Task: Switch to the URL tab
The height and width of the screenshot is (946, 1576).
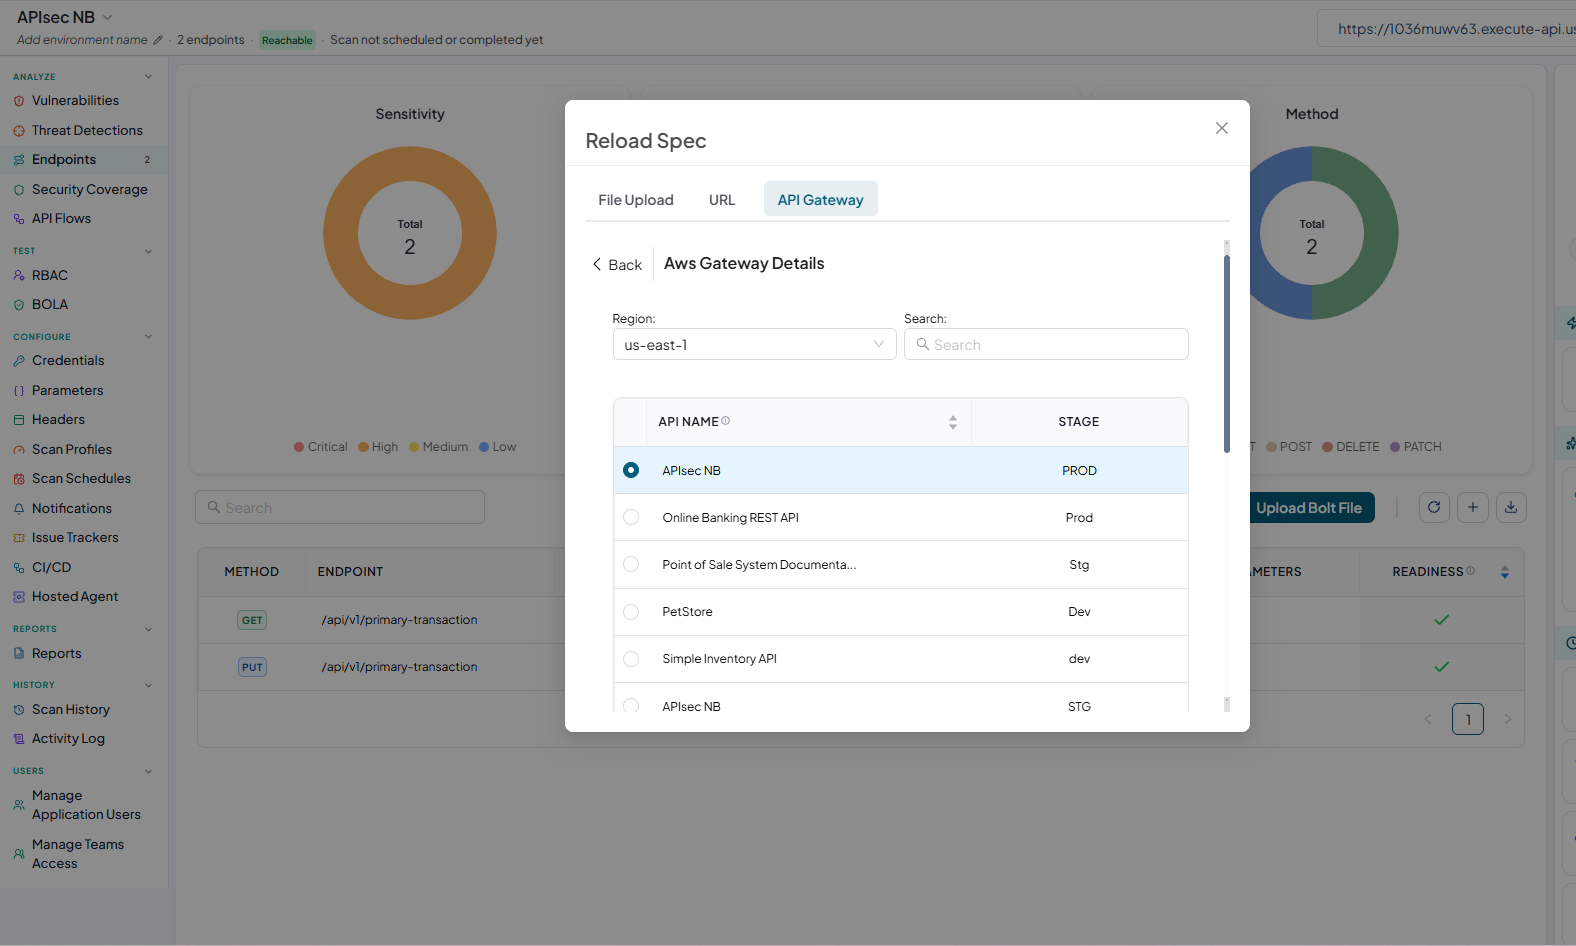Action: tap(722, 199)
